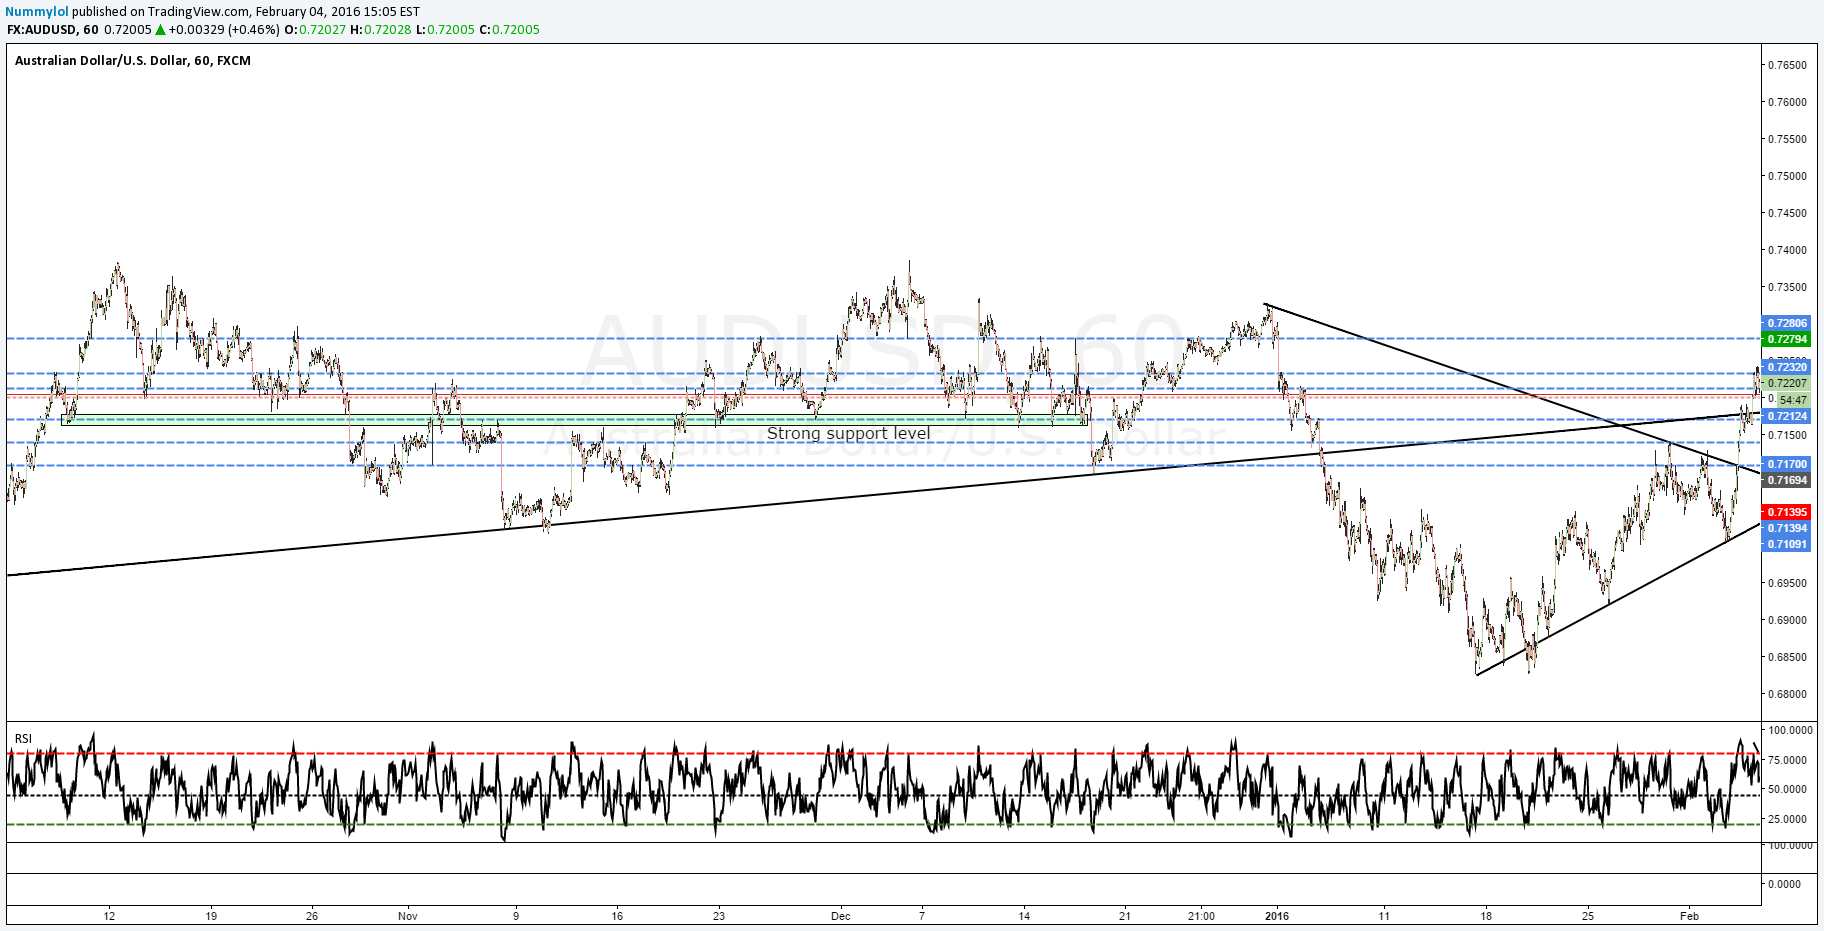Click the +0.00329 (+0.46%) change value

click(x=224, y=29)
